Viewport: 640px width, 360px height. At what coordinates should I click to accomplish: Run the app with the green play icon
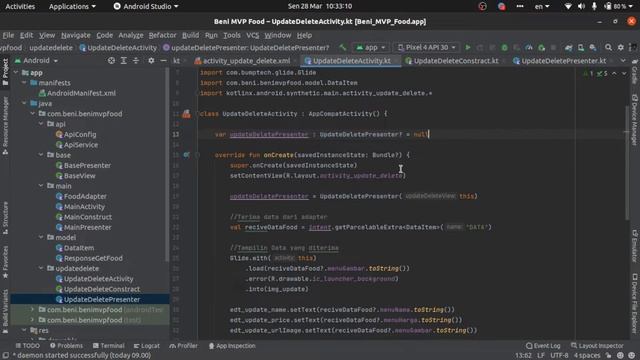point(468,48)
